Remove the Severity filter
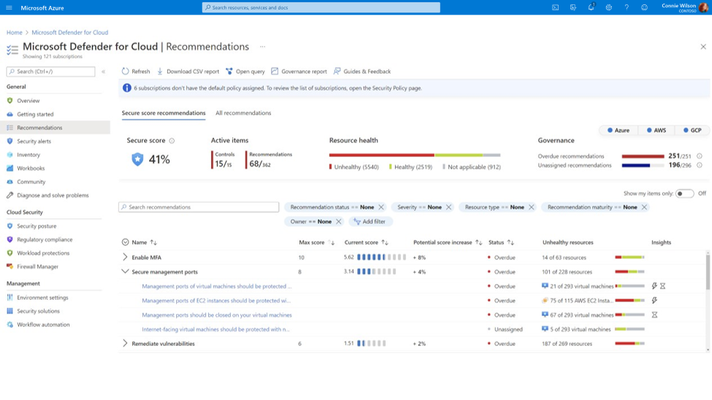Viewport: 712px width, 400px height. tap(449, 207)
